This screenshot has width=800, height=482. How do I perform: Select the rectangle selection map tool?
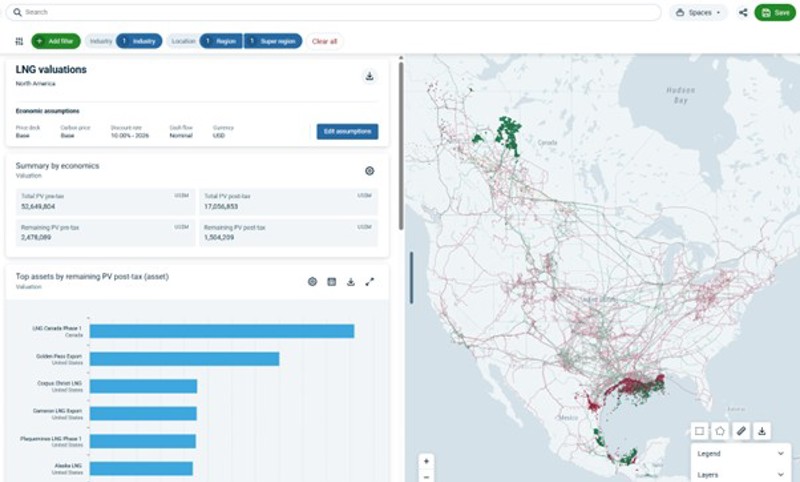coord(700,431)
